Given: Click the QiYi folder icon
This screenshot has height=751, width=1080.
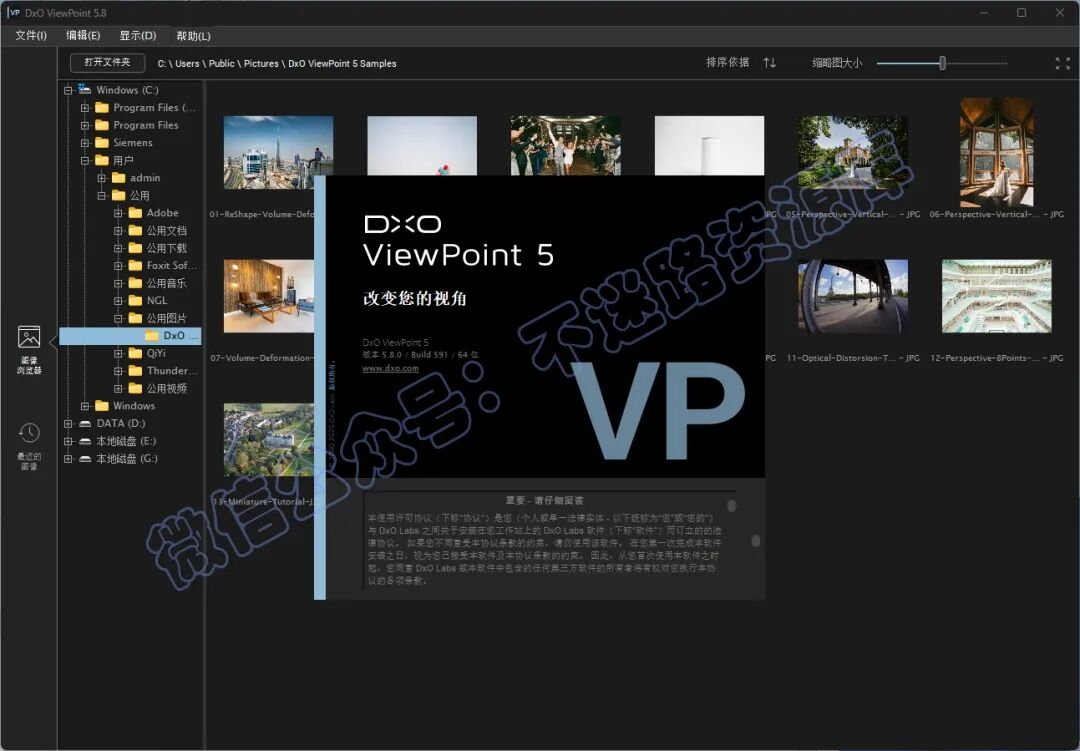Looking at the screenshot, I should tap(135, 353).
